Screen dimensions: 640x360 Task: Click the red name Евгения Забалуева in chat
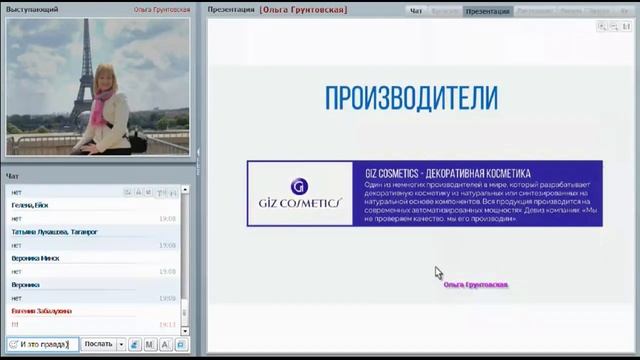click(41, 311)
